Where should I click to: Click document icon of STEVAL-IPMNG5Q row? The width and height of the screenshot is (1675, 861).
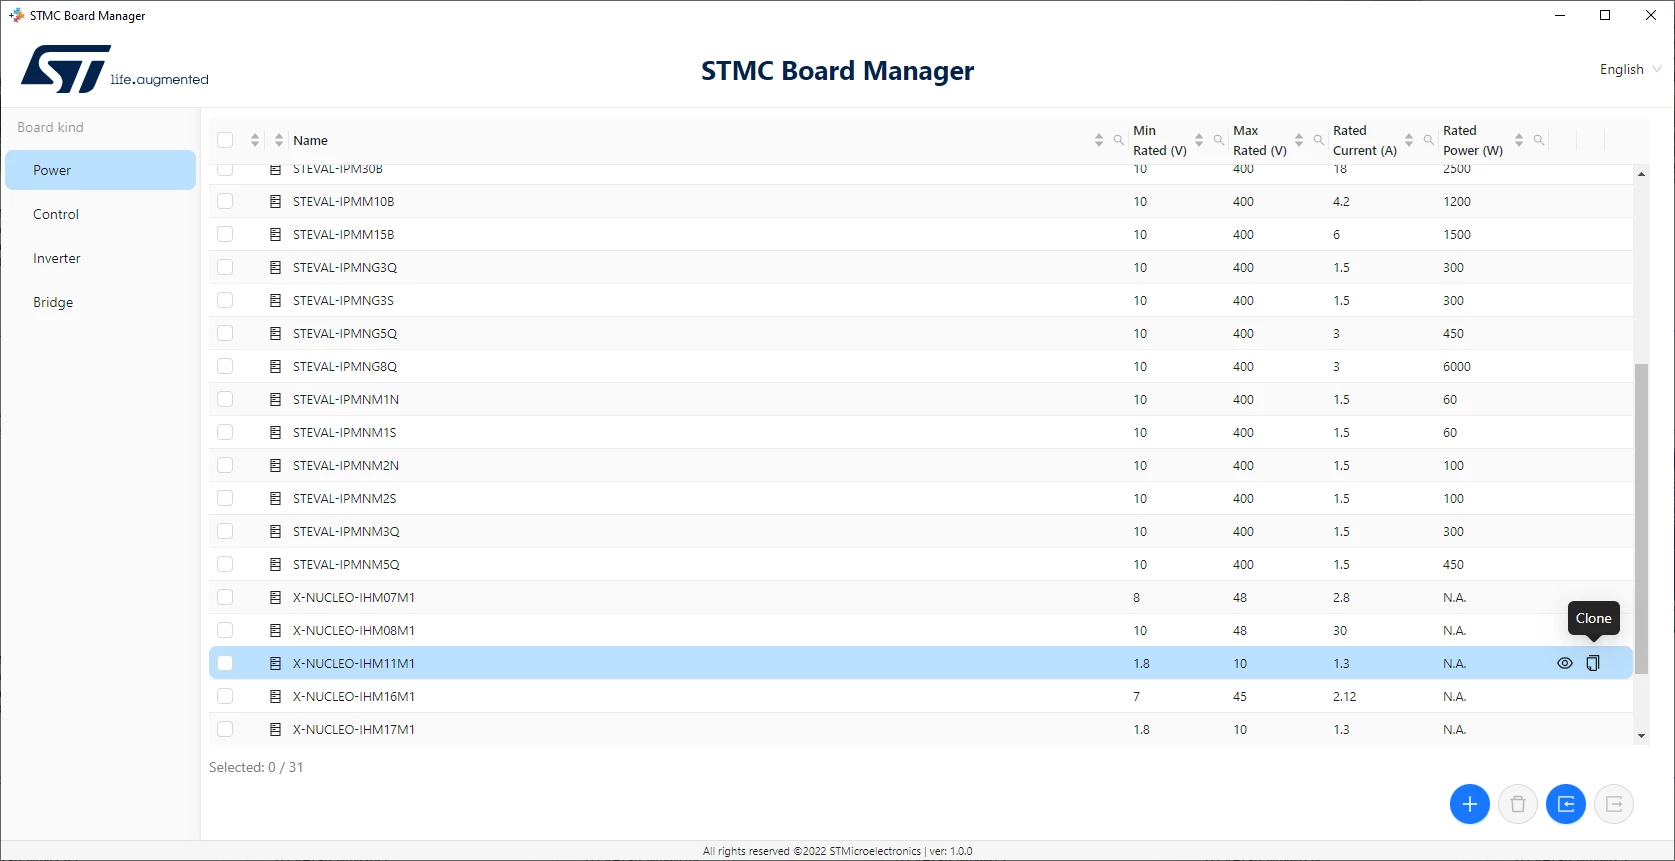coord(275,333)
